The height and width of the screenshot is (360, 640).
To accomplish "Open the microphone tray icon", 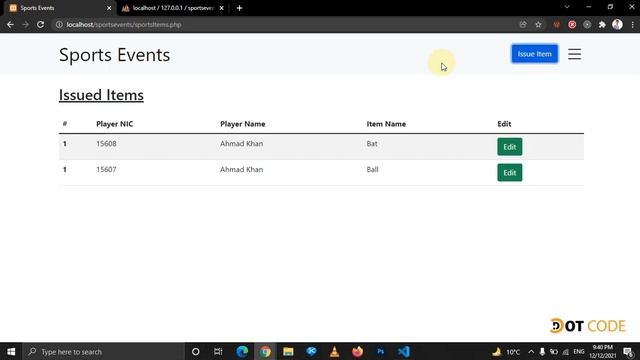I will pyautogui.click(x=542, y=352).
